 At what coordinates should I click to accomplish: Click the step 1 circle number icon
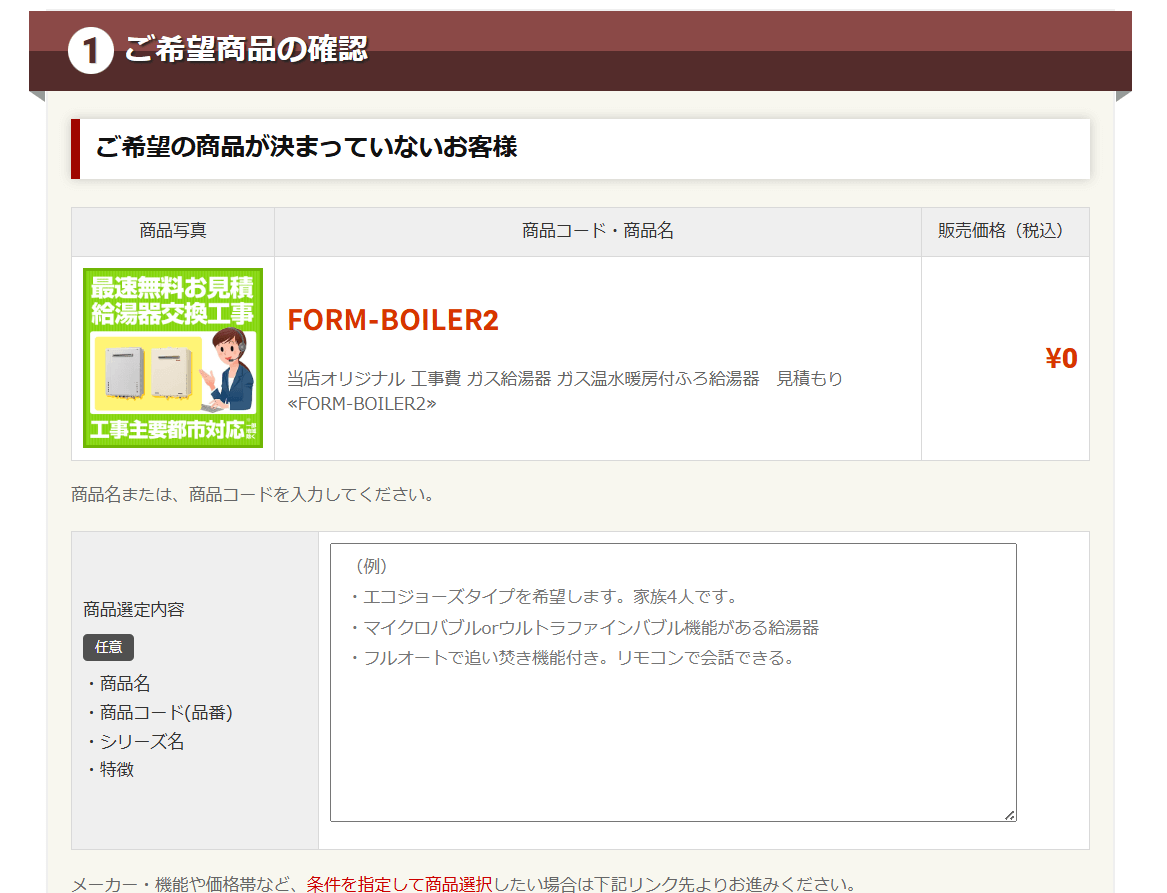tap(90, 51)
